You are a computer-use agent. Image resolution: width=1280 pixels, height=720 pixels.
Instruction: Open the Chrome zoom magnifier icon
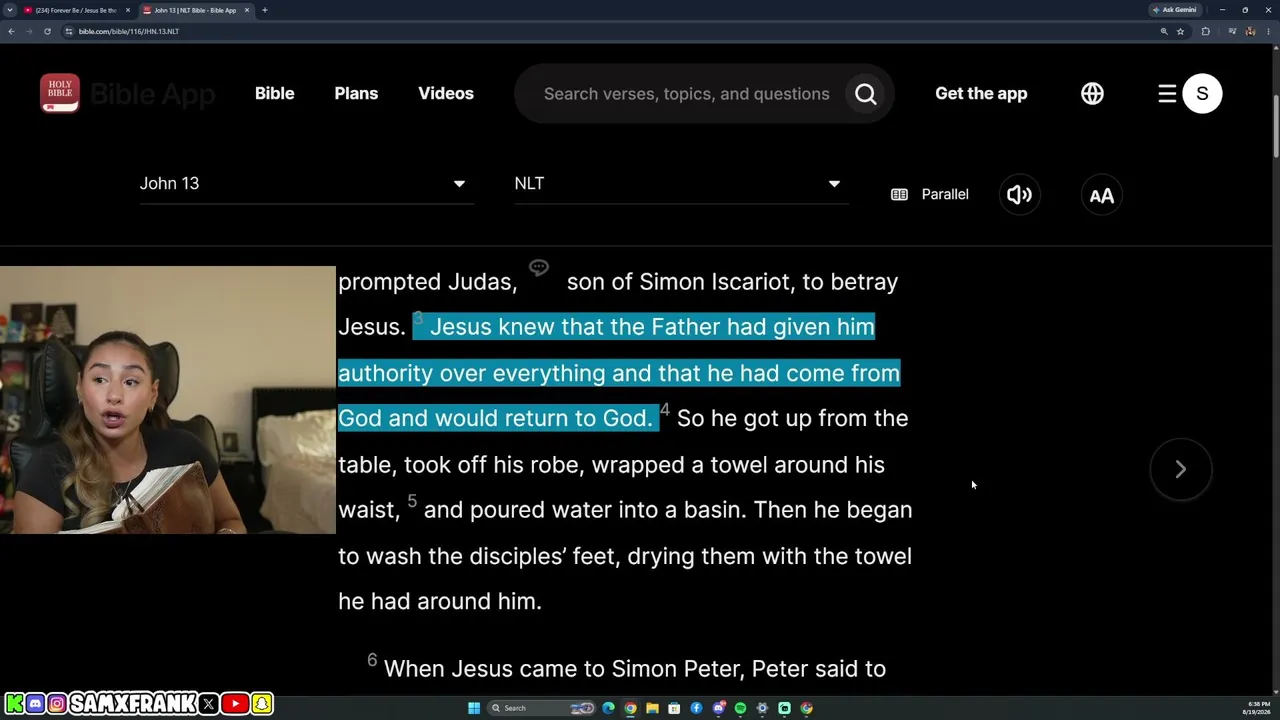(x=1164, y=31)
